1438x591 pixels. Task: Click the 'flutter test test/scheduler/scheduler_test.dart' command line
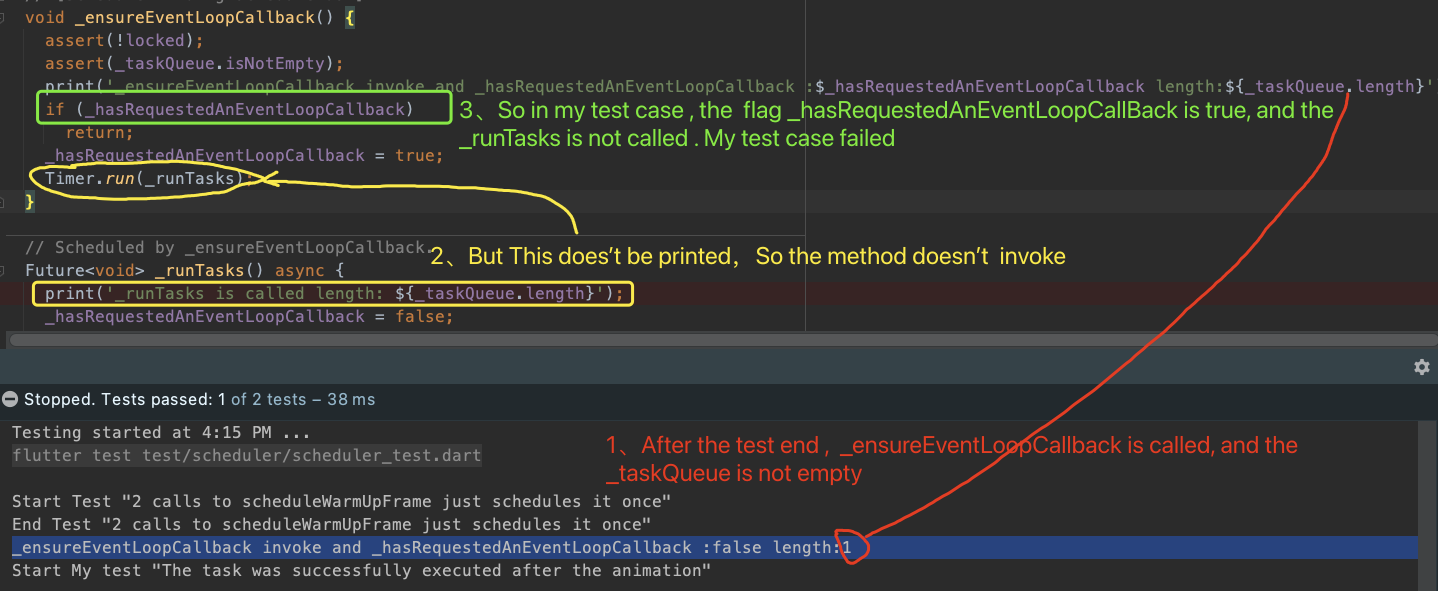pos(246,455)
